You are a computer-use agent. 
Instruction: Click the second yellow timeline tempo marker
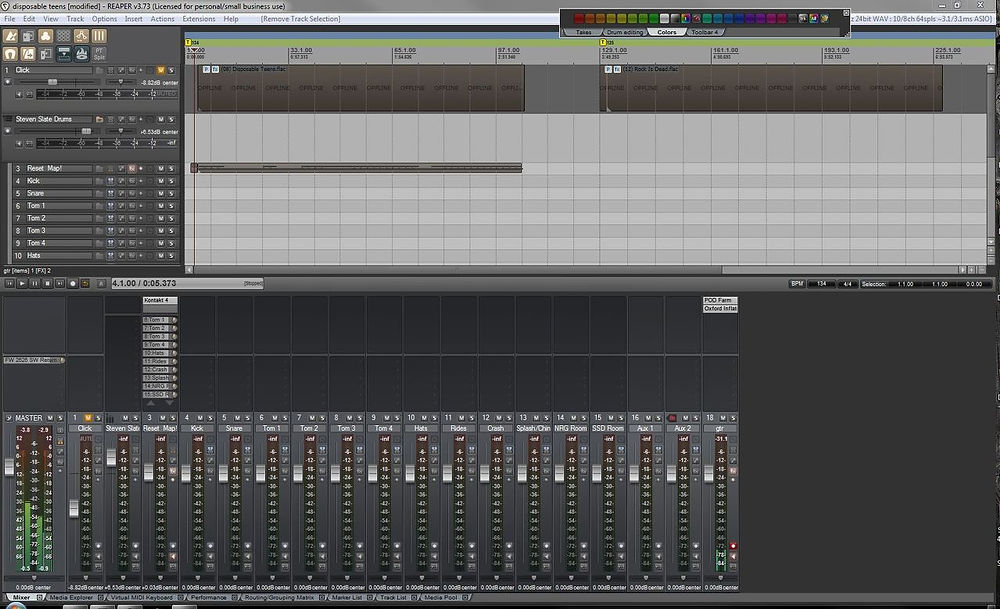point(603,42)
